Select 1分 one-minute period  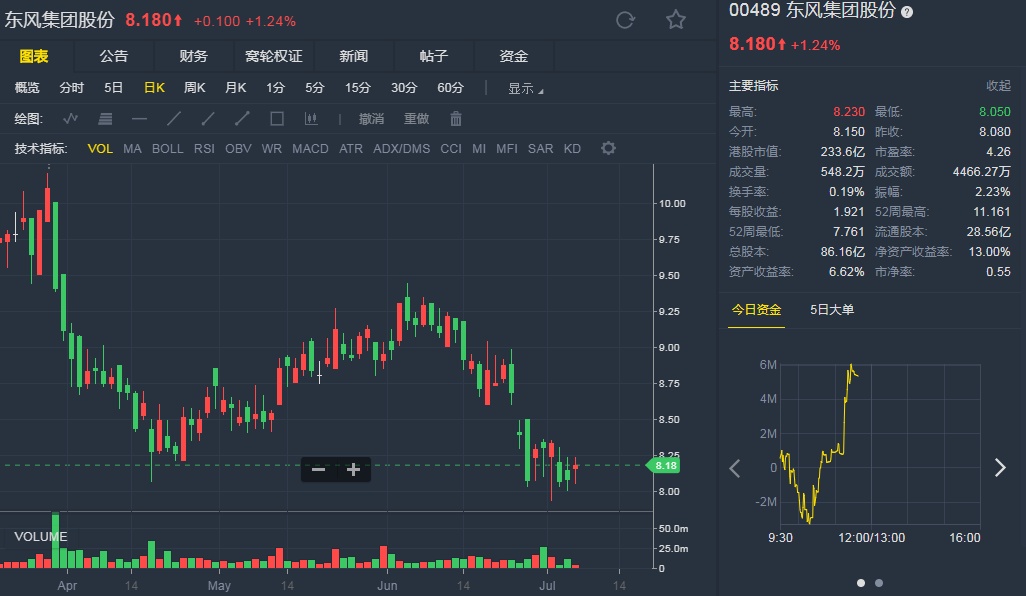(x=275, y=88)
